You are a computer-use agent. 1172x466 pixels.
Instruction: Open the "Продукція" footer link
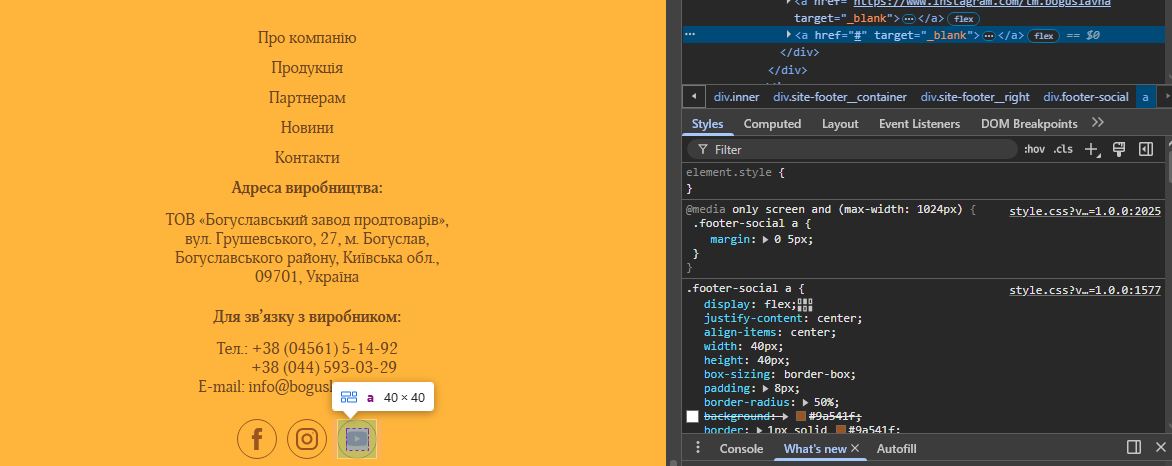307,67
